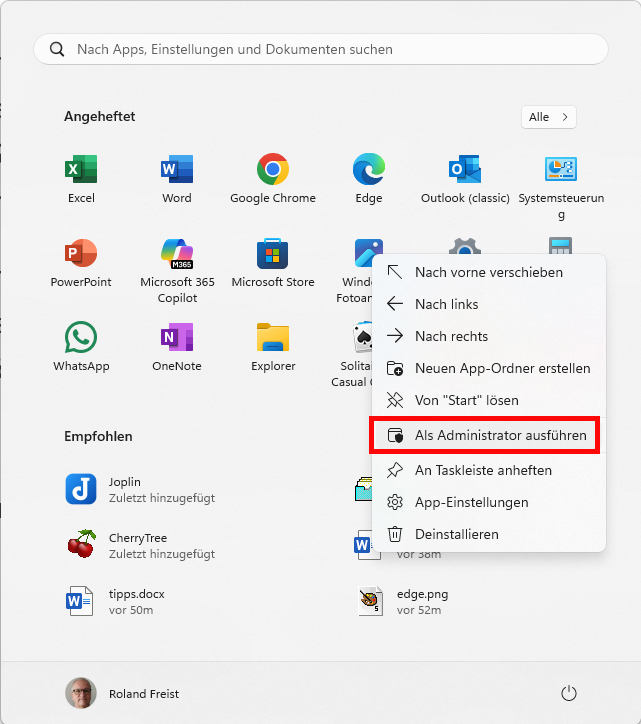641x724 pixels.
Task: Choose An Taskleiste anheften
Action: (x=483, y=470)
